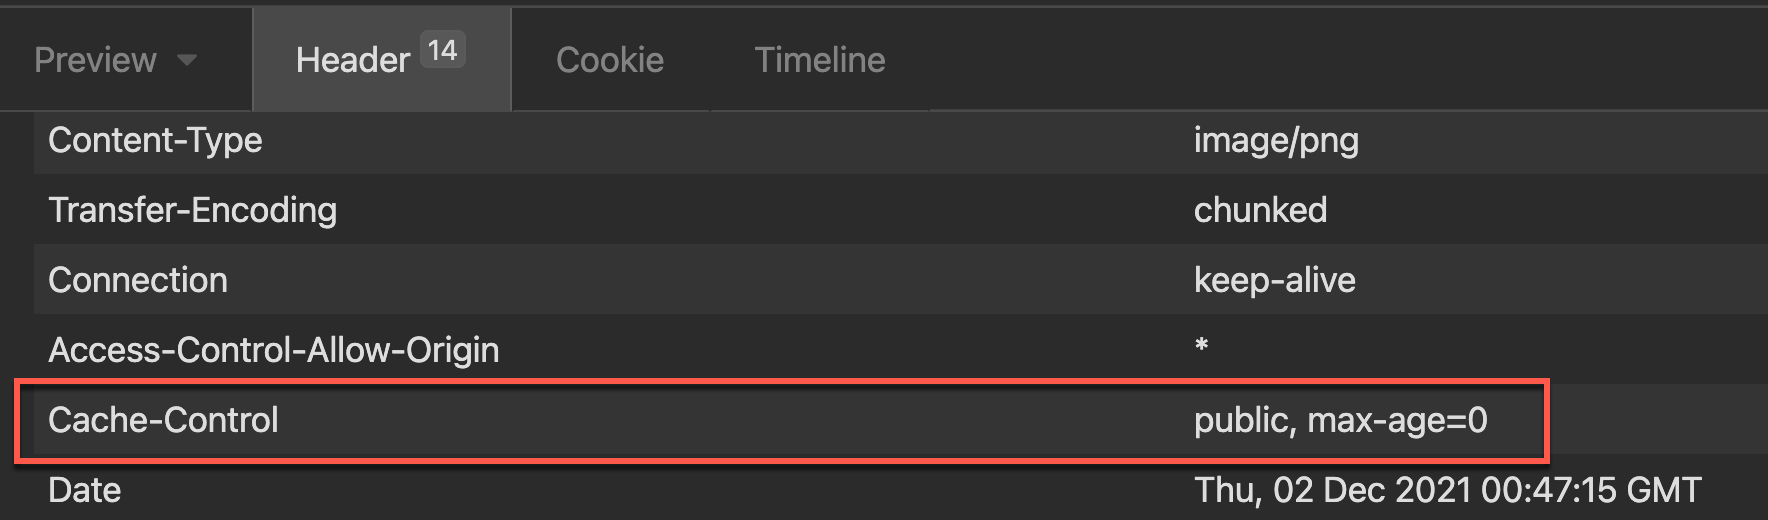Select the keep-alive value
Image resolution: width=1768 pixels, height=520 pixels.
(1275, 280)
